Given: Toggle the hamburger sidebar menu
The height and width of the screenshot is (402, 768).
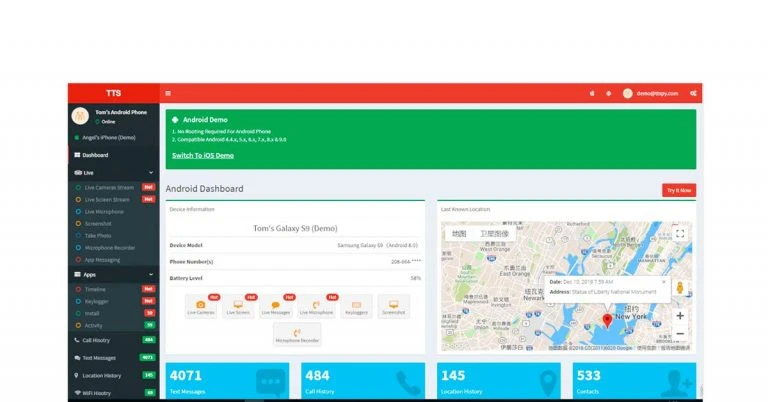Looking at the screenshot, I should [167, 93].
